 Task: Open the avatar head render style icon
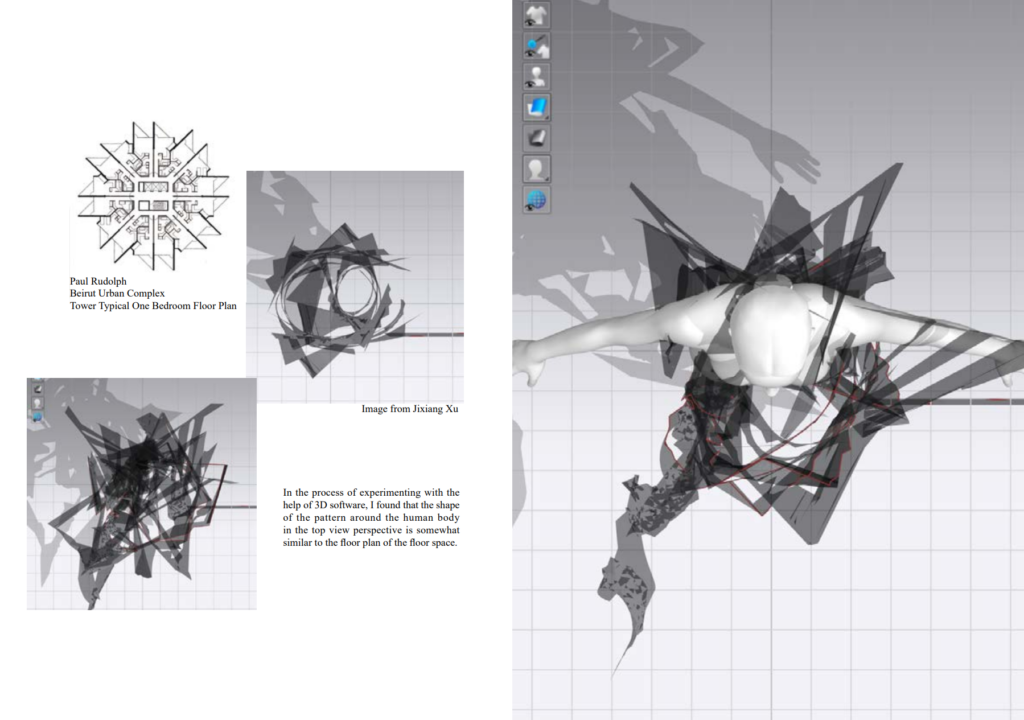tap(536, 169)
